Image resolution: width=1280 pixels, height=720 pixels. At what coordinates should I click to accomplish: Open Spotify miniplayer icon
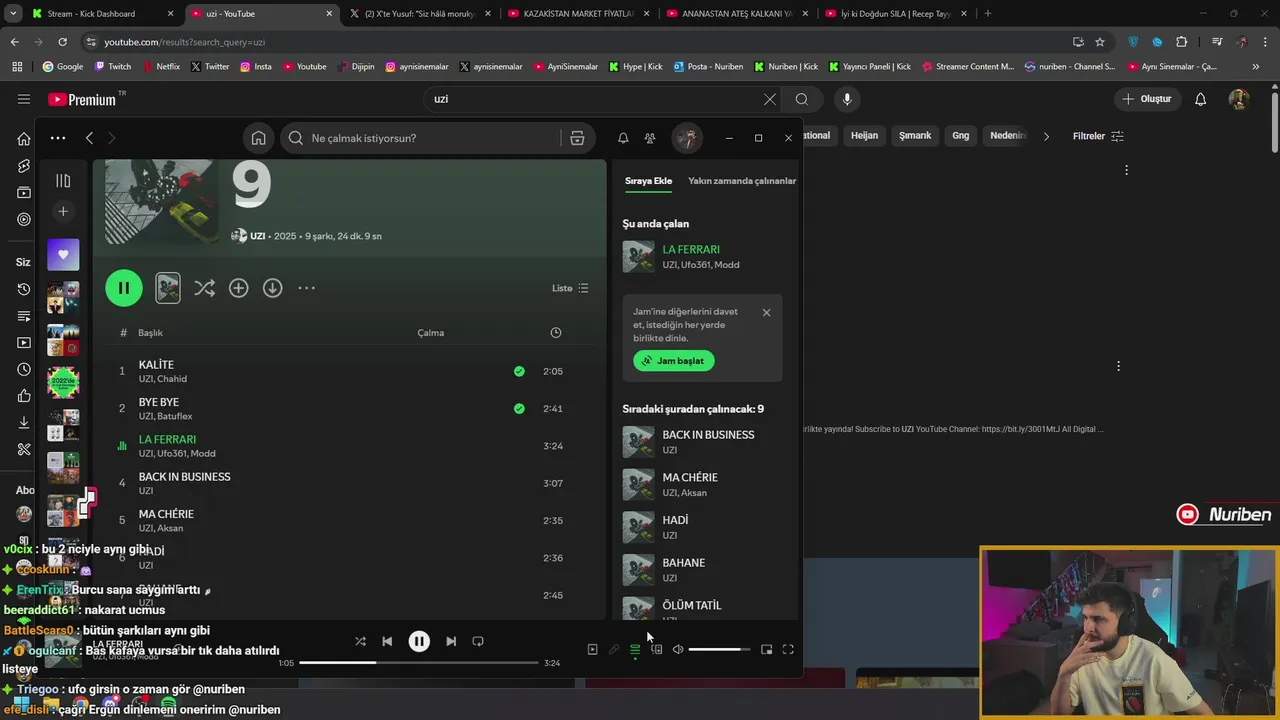[x=766, y=650]
